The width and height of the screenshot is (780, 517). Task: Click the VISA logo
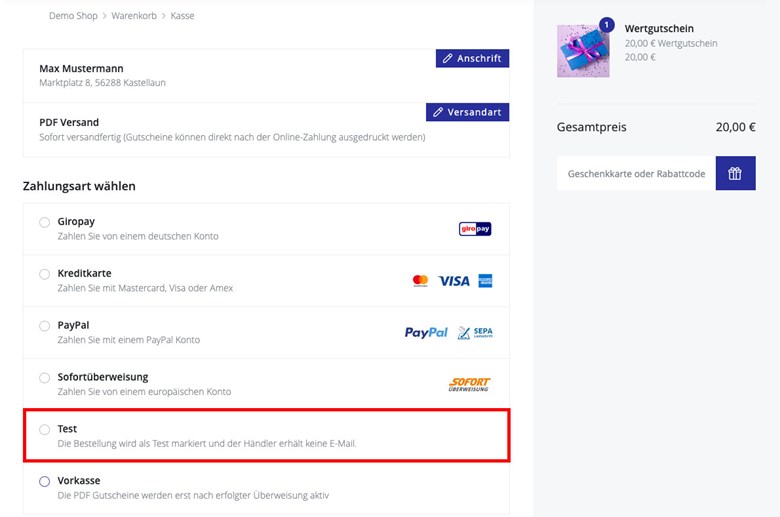454,281
